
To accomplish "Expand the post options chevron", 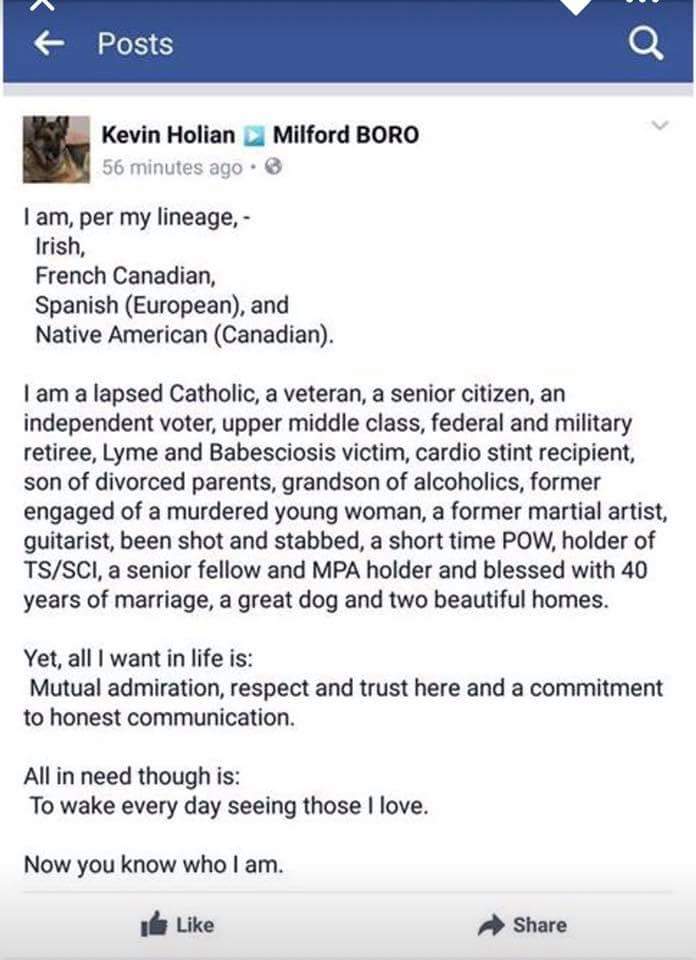I will tap(659, 126).
